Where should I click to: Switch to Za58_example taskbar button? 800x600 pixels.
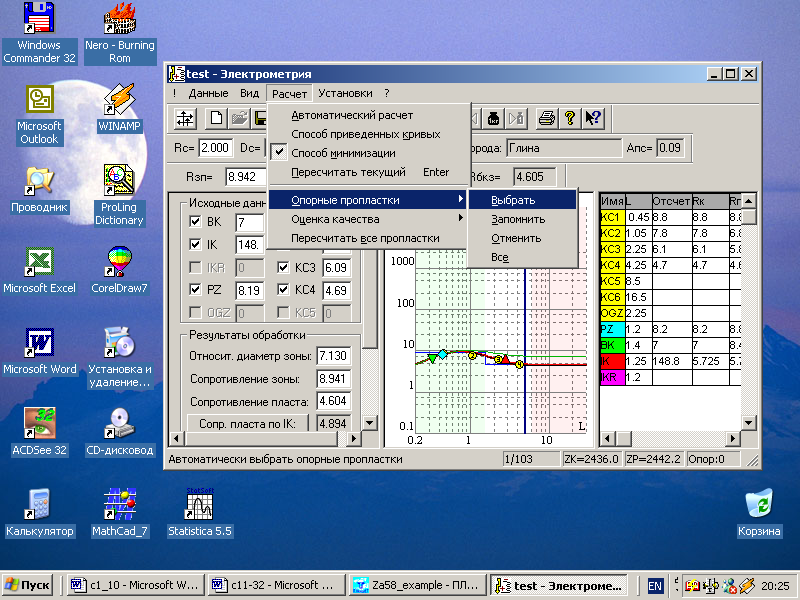pos(417,585)
